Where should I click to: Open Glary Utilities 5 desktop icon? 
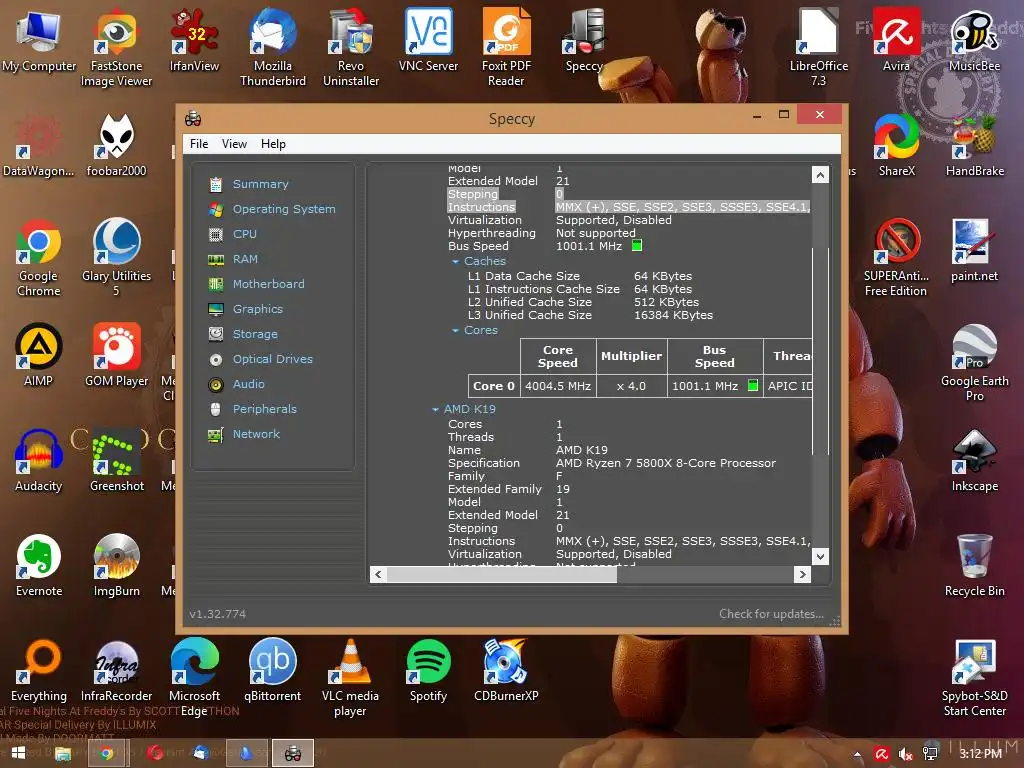point(116,258)
